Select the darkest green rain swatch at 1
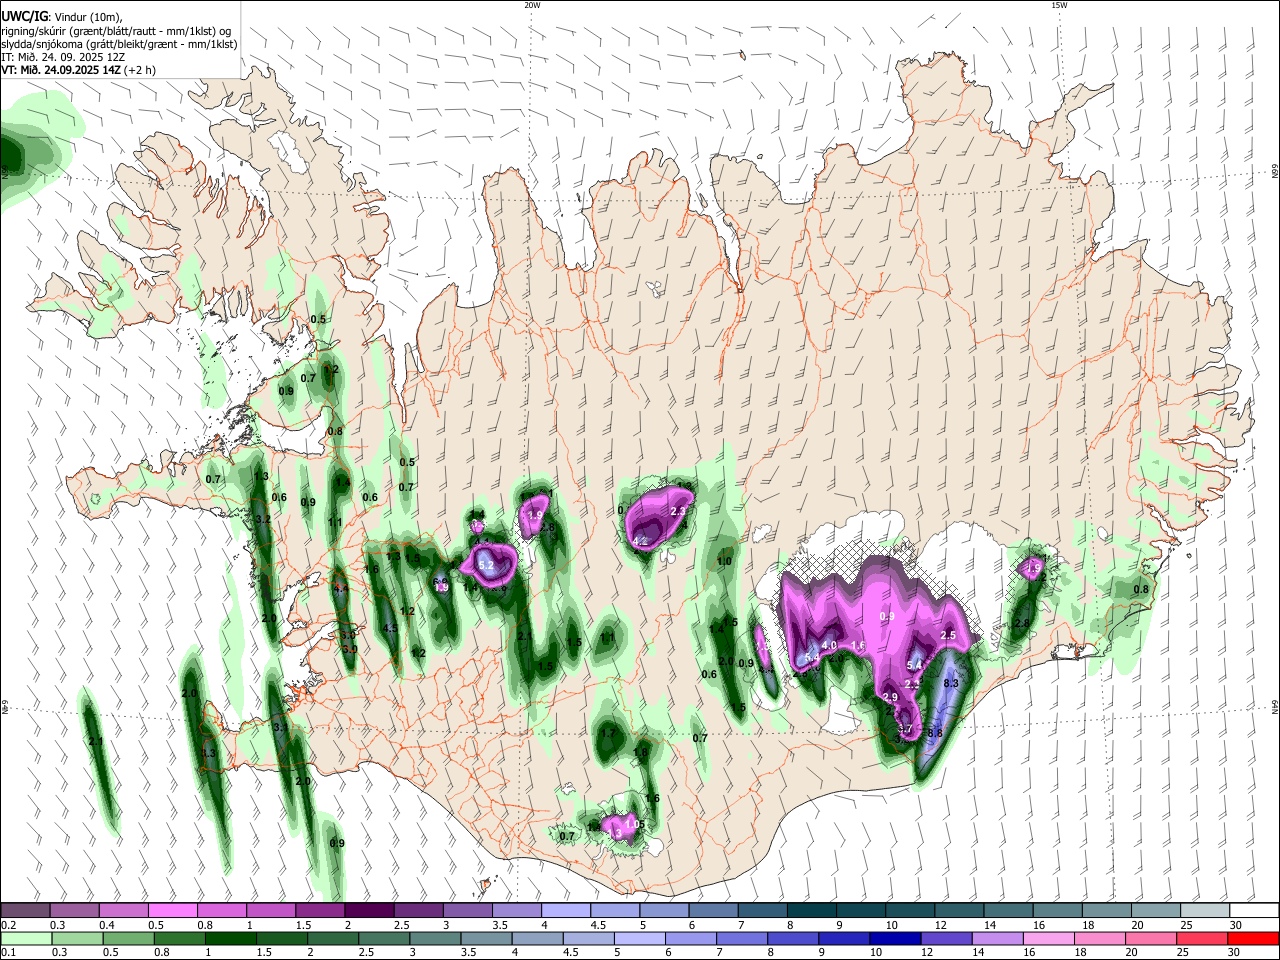 [231, 939]
